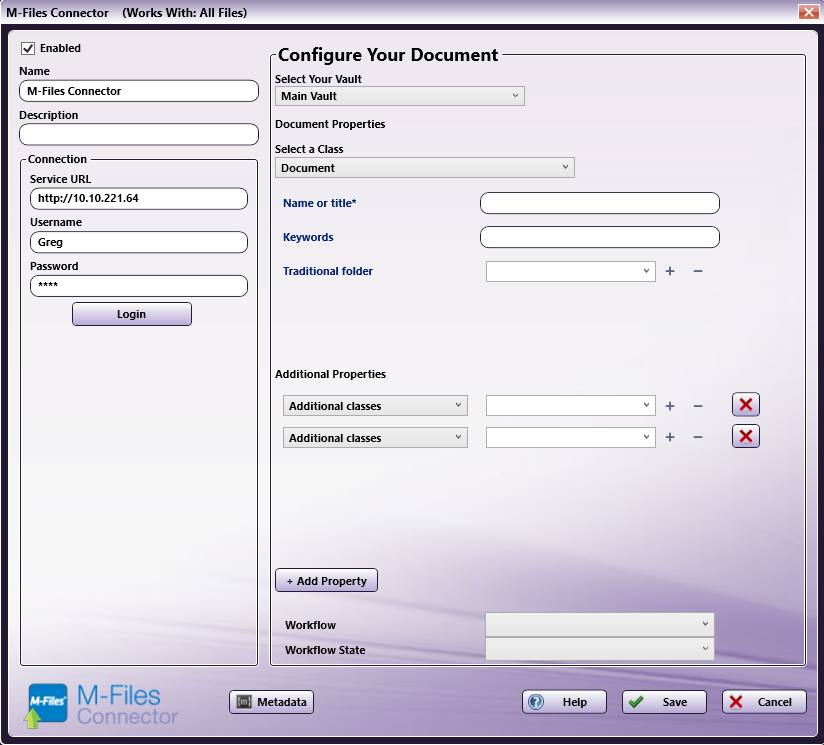Click plus icon on second Additional classes row
Image resolution: width=824 pixels, height=745 pixels.
pyautogui.click(x=670, y=437)
